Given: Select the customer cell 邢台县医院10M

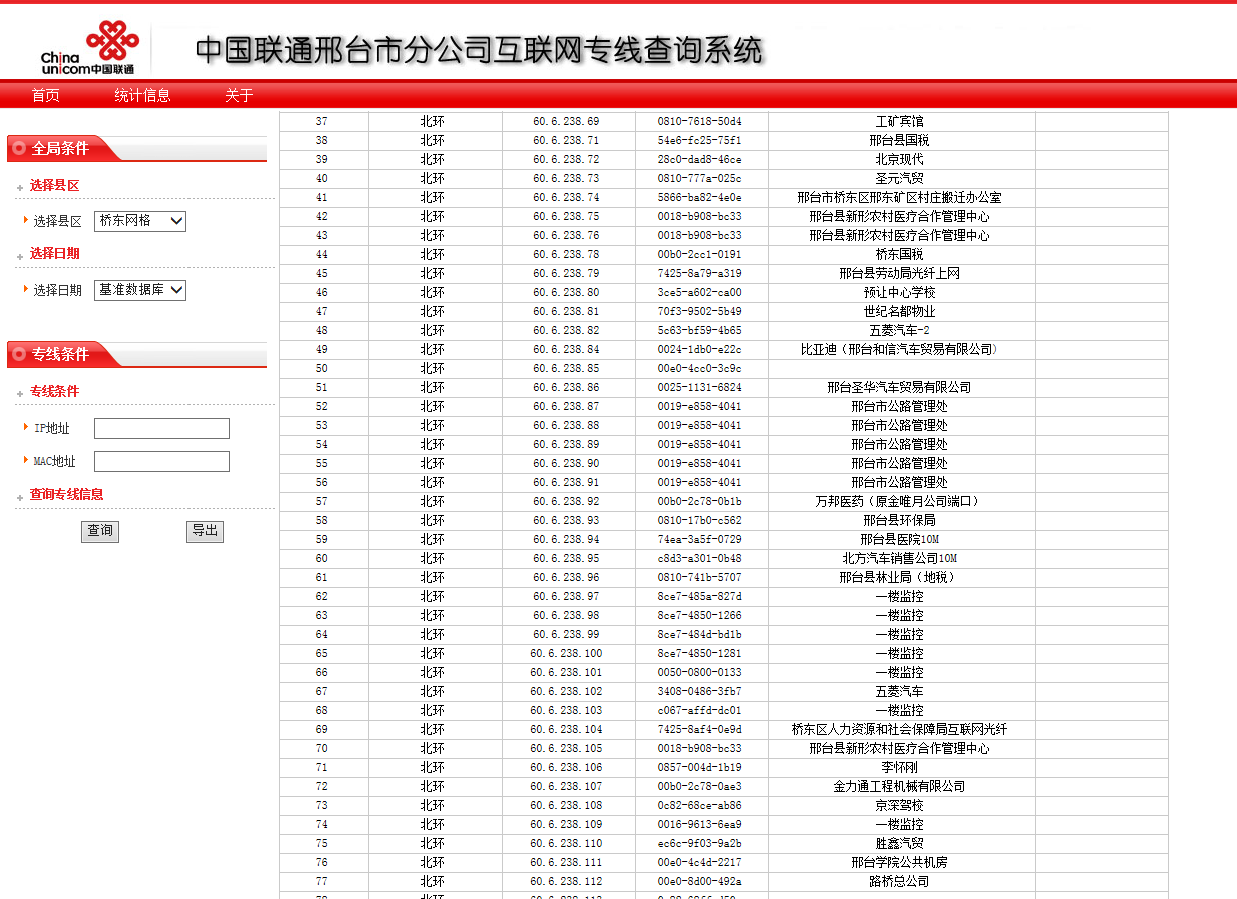Looking at the screenshot, I should coord(901,539).
